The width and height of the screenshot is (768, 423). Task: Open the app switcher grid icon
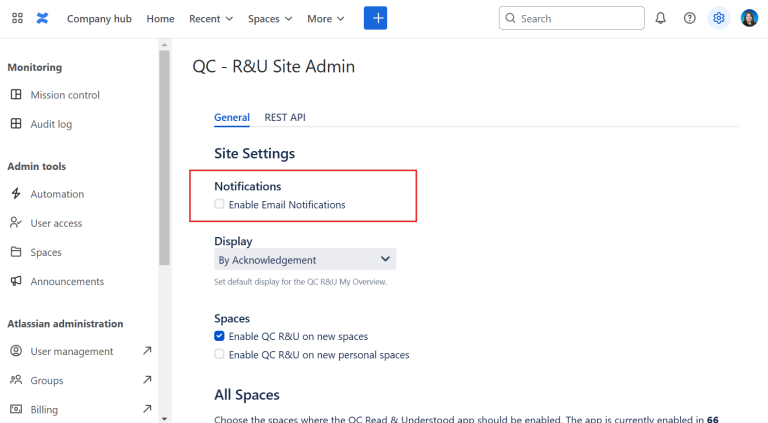[x=17, y=18]
